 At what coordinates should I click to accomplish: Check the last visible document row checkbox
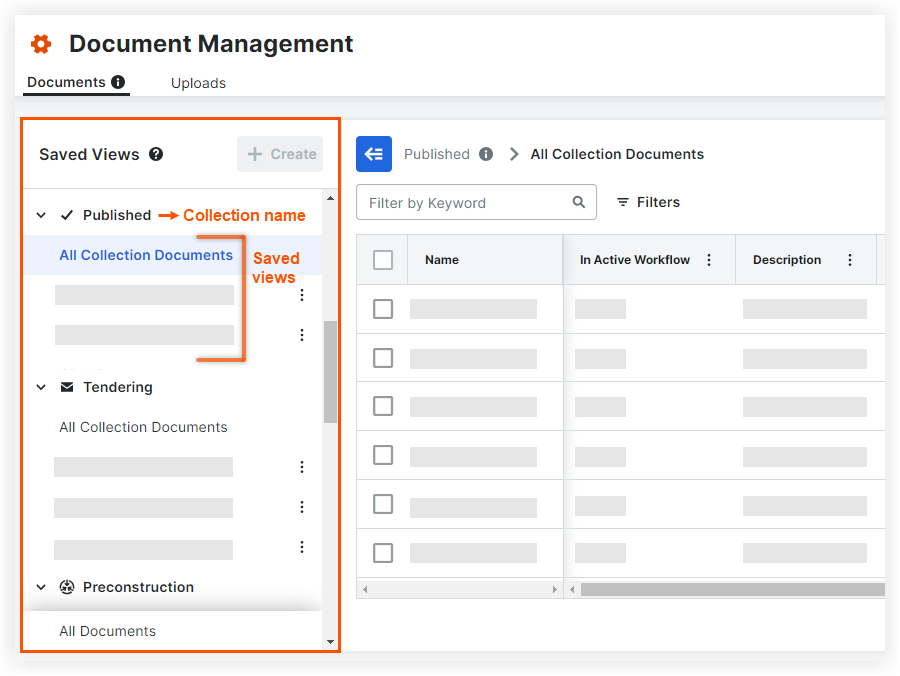tap(383, 553)
